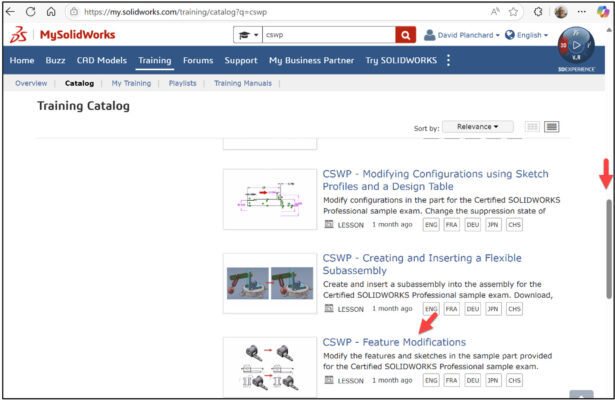Switch to list view layout icon
This screenshot has height=400, width=615.
tap(551, 127)
